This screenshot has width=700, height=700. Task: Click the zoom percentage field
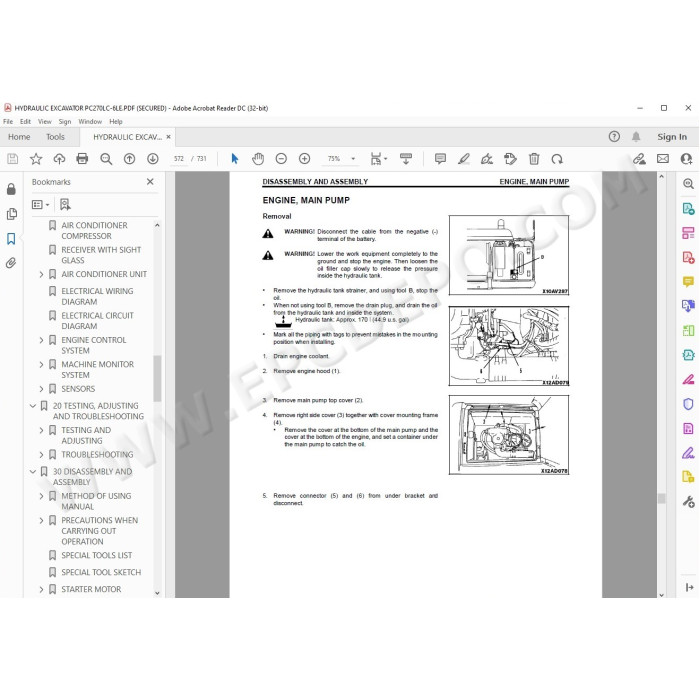pos(334,159)
